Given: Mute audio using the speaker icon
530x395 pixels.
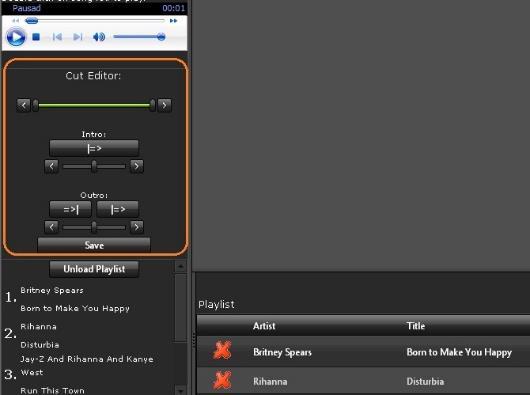Looking at the screenshot, I should pos(99,37).
